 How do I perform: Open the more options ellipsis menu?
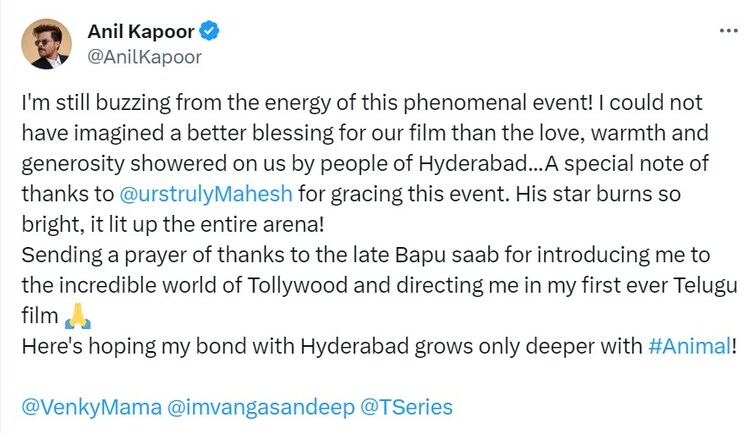pyautogui.click(x=728, y=32)
